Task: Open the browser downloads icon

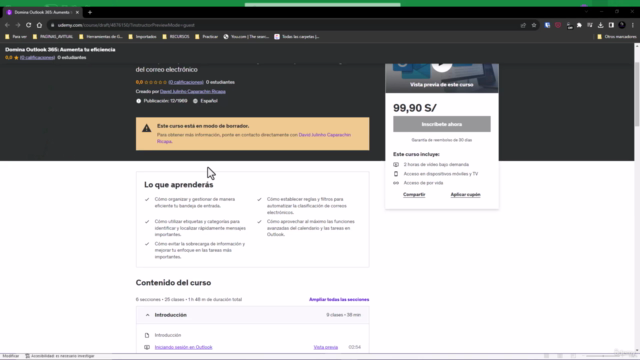Action: point(600,25)
